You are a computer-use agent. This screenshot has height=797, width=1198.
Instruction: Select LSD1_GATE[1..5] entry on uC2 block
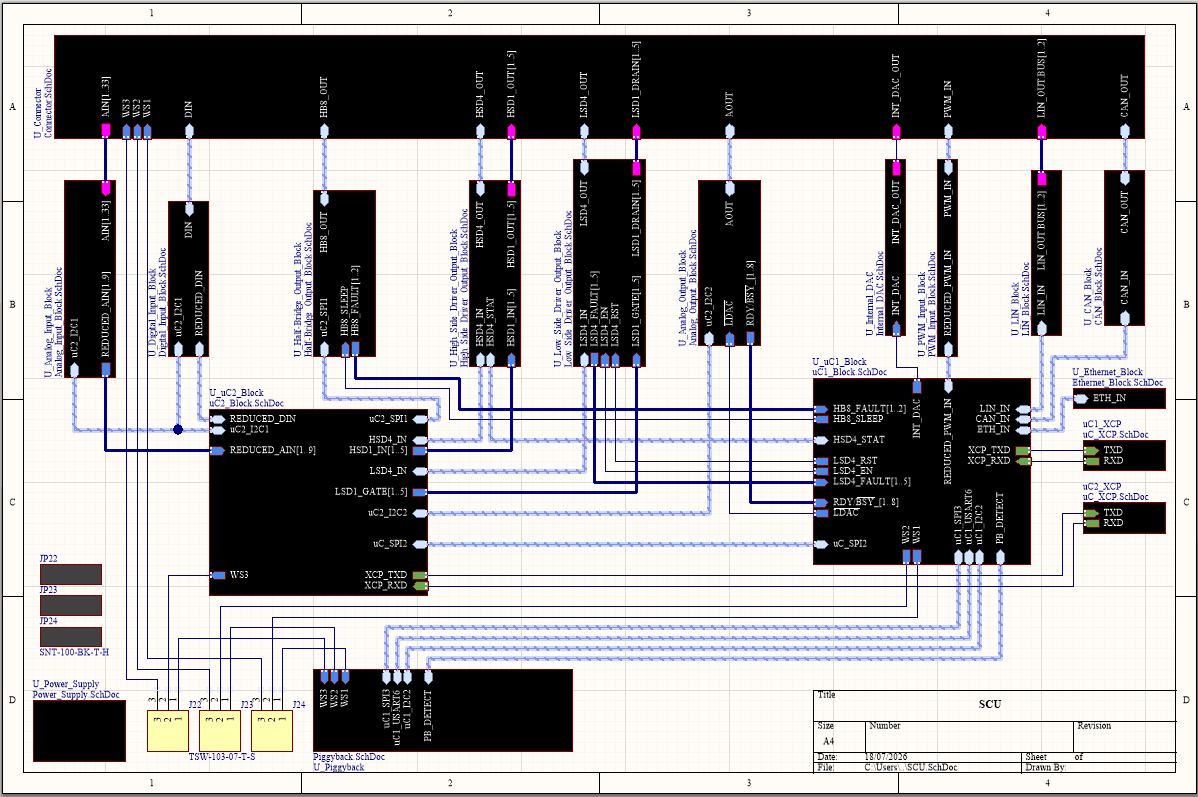tap(380, 491)
